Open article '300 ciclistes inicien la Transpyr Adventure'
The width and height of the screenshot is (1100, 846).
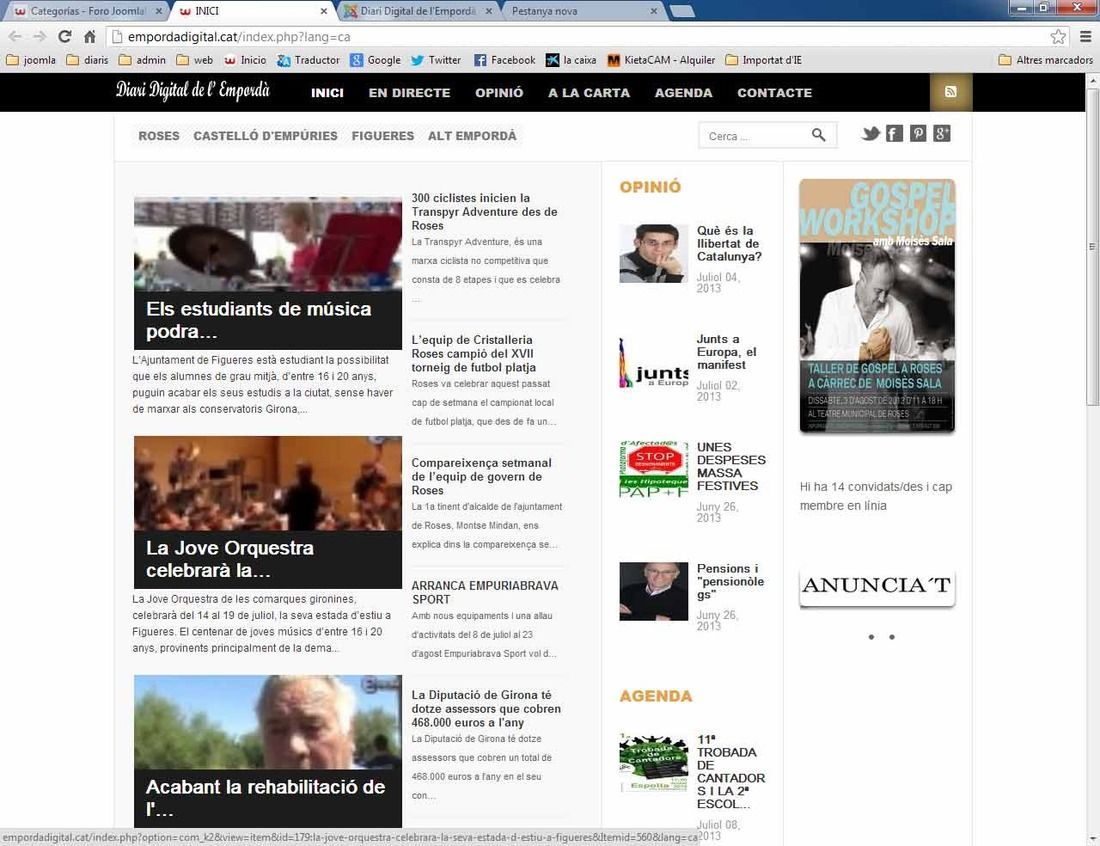click(x=484, y=212)
